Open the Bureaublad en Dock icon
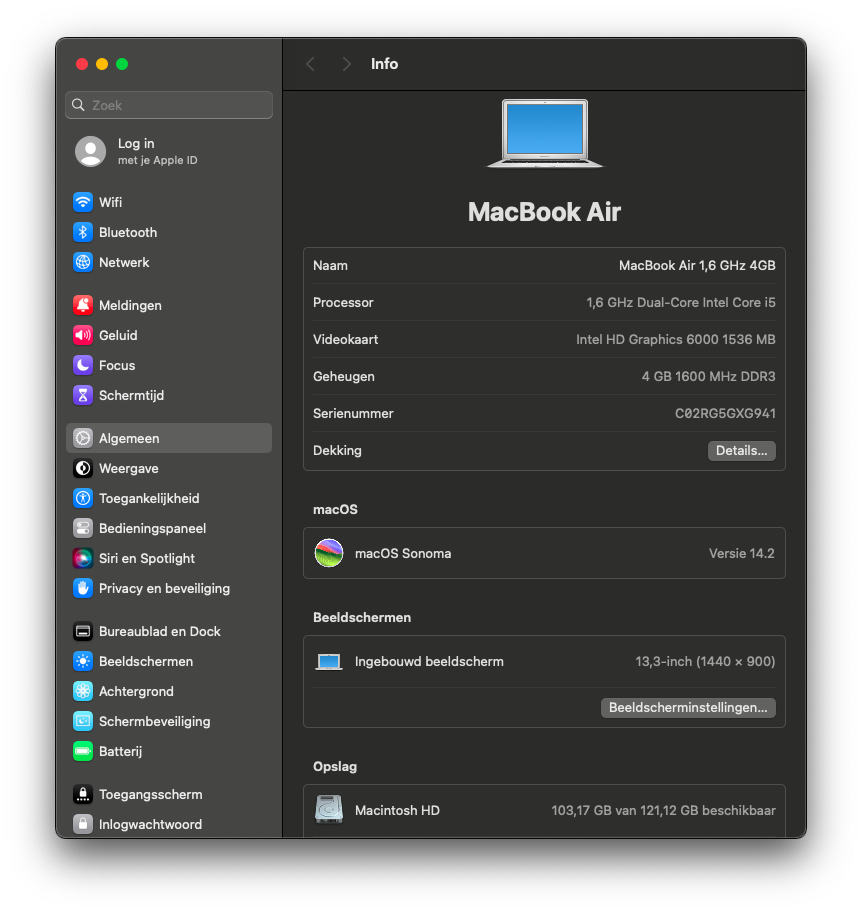Screen dimensions: 862x912 click(83, 631)
